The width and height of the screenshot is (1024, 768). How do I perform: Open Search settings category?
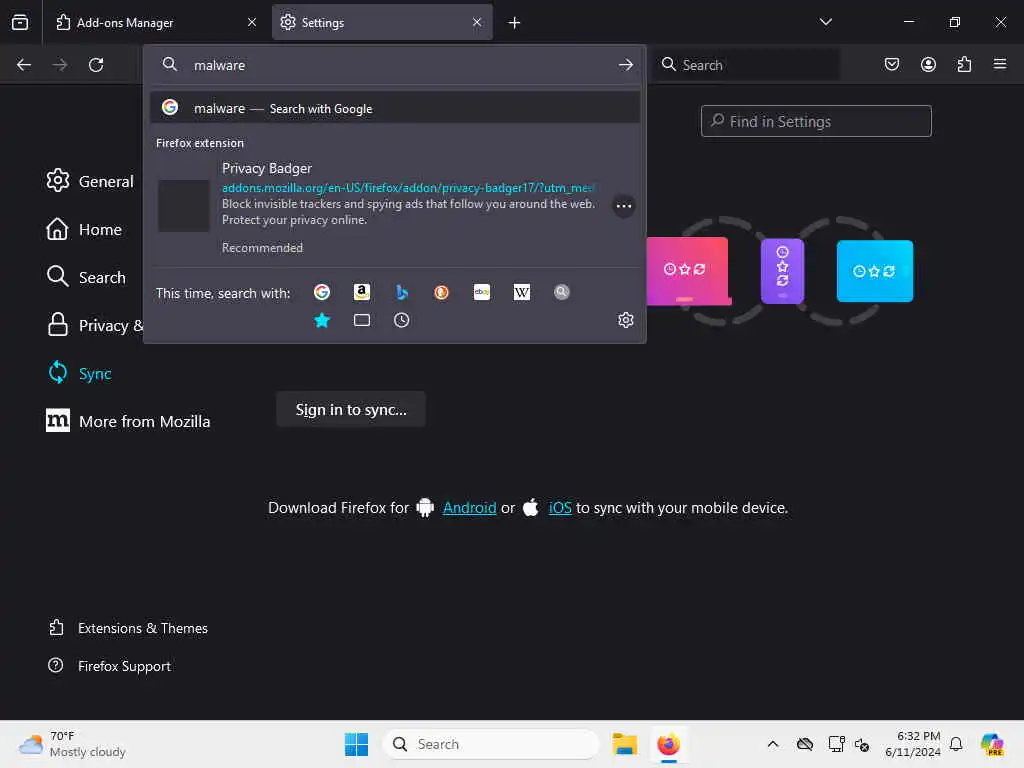pyautogui.click(x=86, y=277)
